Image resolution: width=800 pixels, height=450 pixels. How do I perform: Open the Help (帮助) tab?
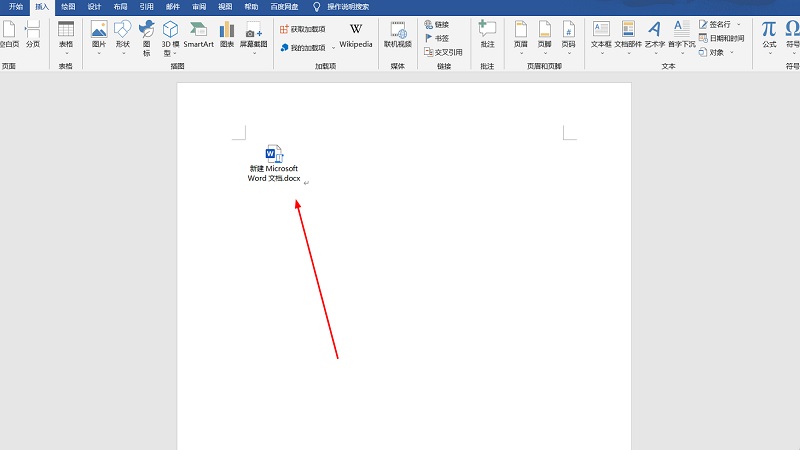pyautogui.click(x=251, y=7)
